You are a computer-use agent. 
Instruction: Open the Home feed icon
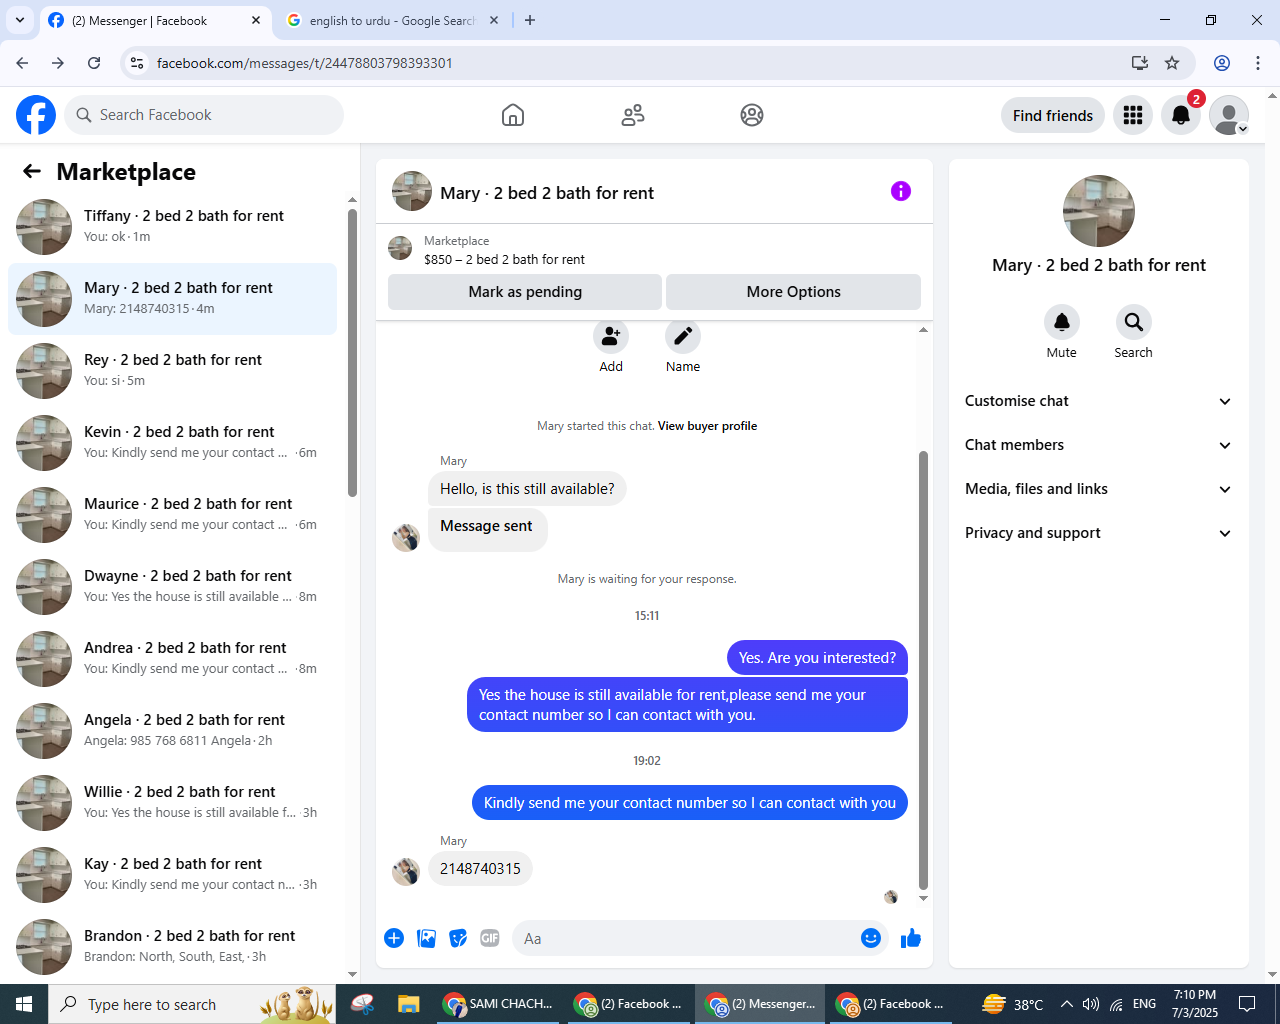coord(513,115)
